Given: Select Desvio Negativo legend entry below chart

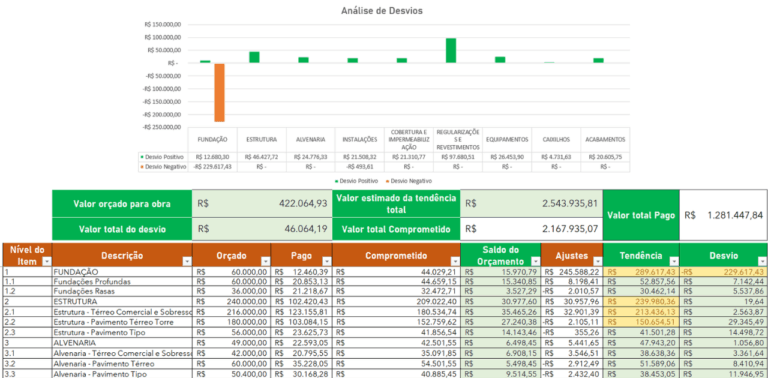Looking at the screenshot, I should tap(410, 181).
